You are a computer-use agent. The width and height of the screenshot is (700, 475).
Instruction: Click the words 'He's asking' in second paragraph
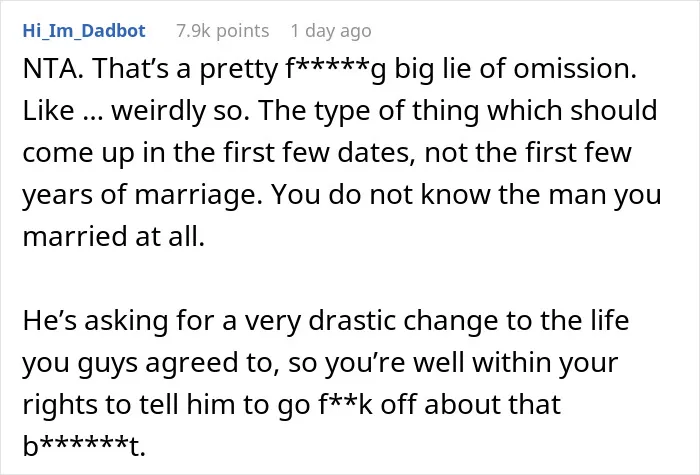[x=95, y=321]
